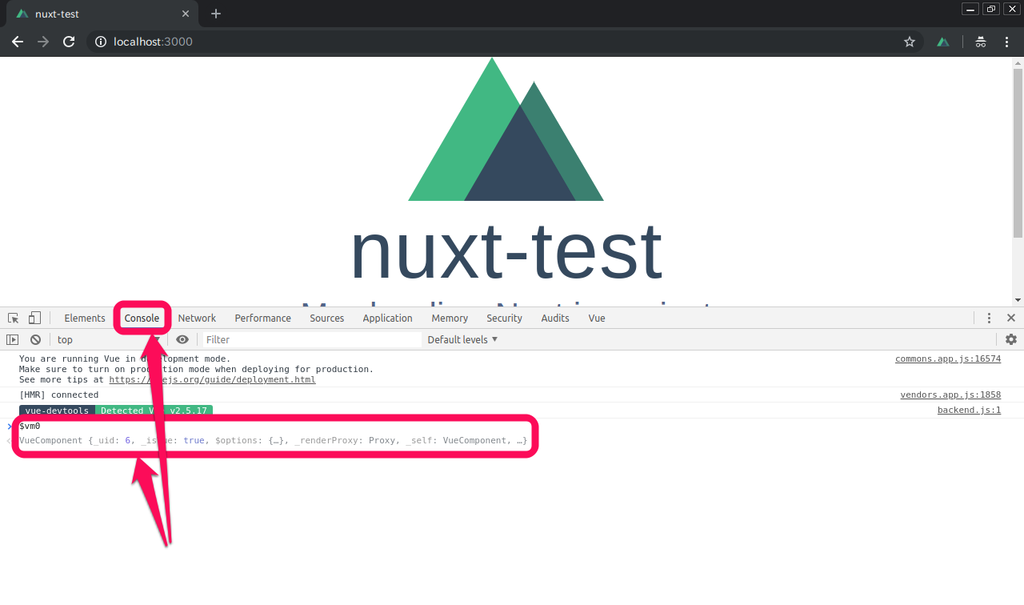This screenshot has width=1024, height=605.
Task: Click the page vertical scrollbar thumb
Action: [1017, 154]
